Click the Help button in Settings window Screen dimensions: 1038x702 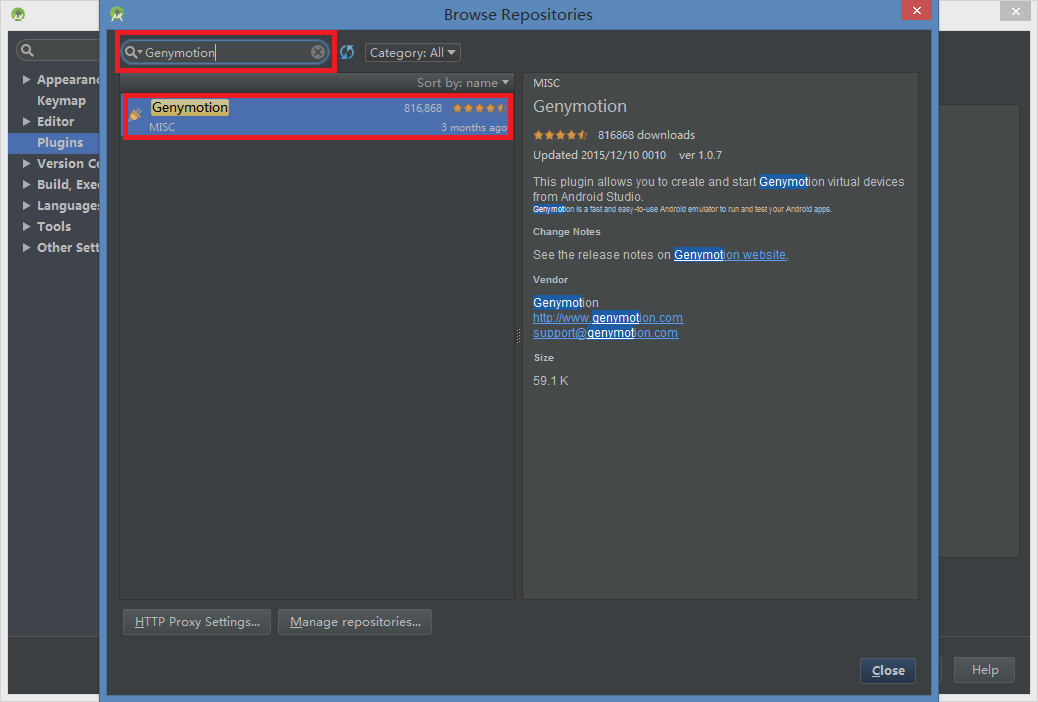984,670
